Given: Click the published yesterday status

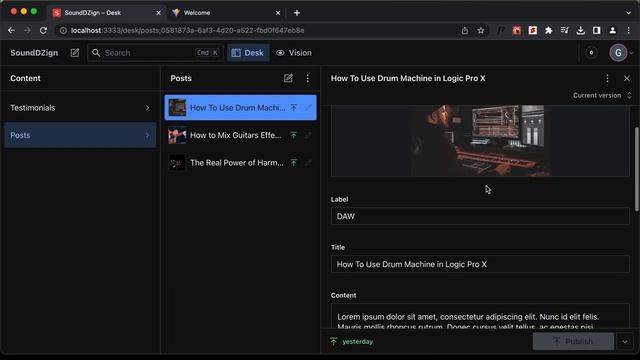Looking at the screenshot, I should tap(352, 341).
